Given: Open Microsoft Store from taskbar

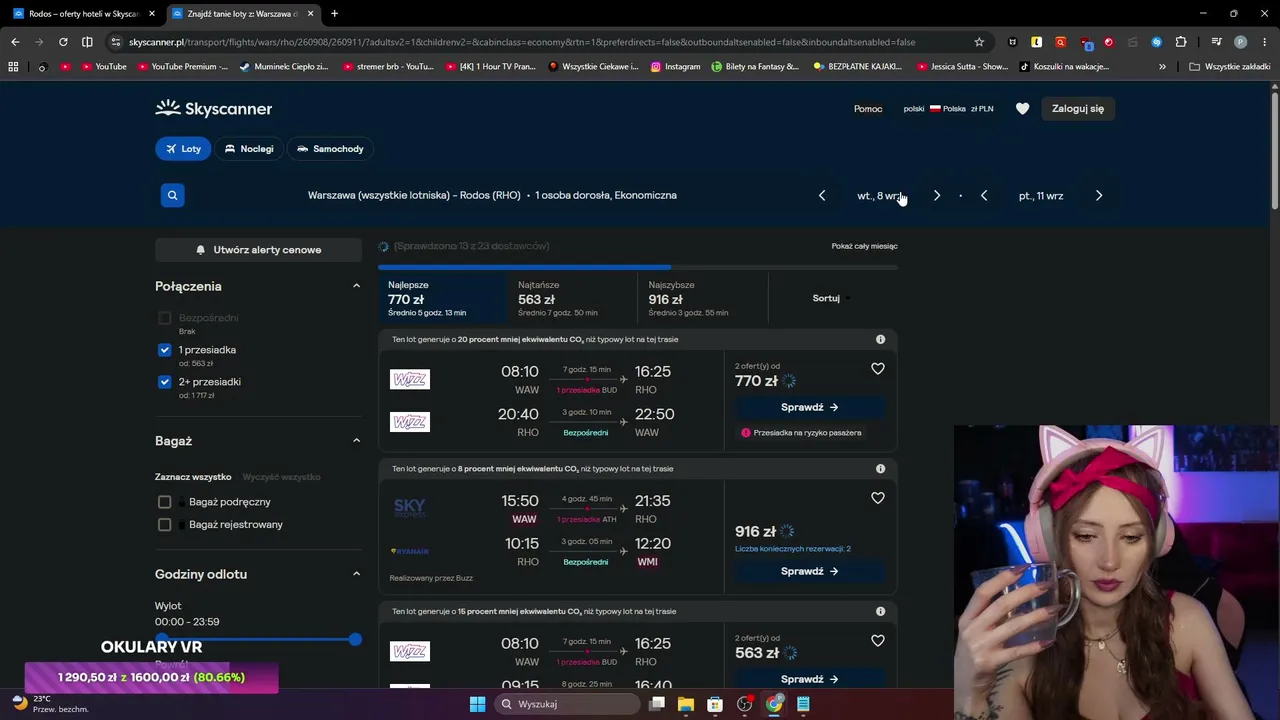Looking at the screenshot, I should pos(714,704).
